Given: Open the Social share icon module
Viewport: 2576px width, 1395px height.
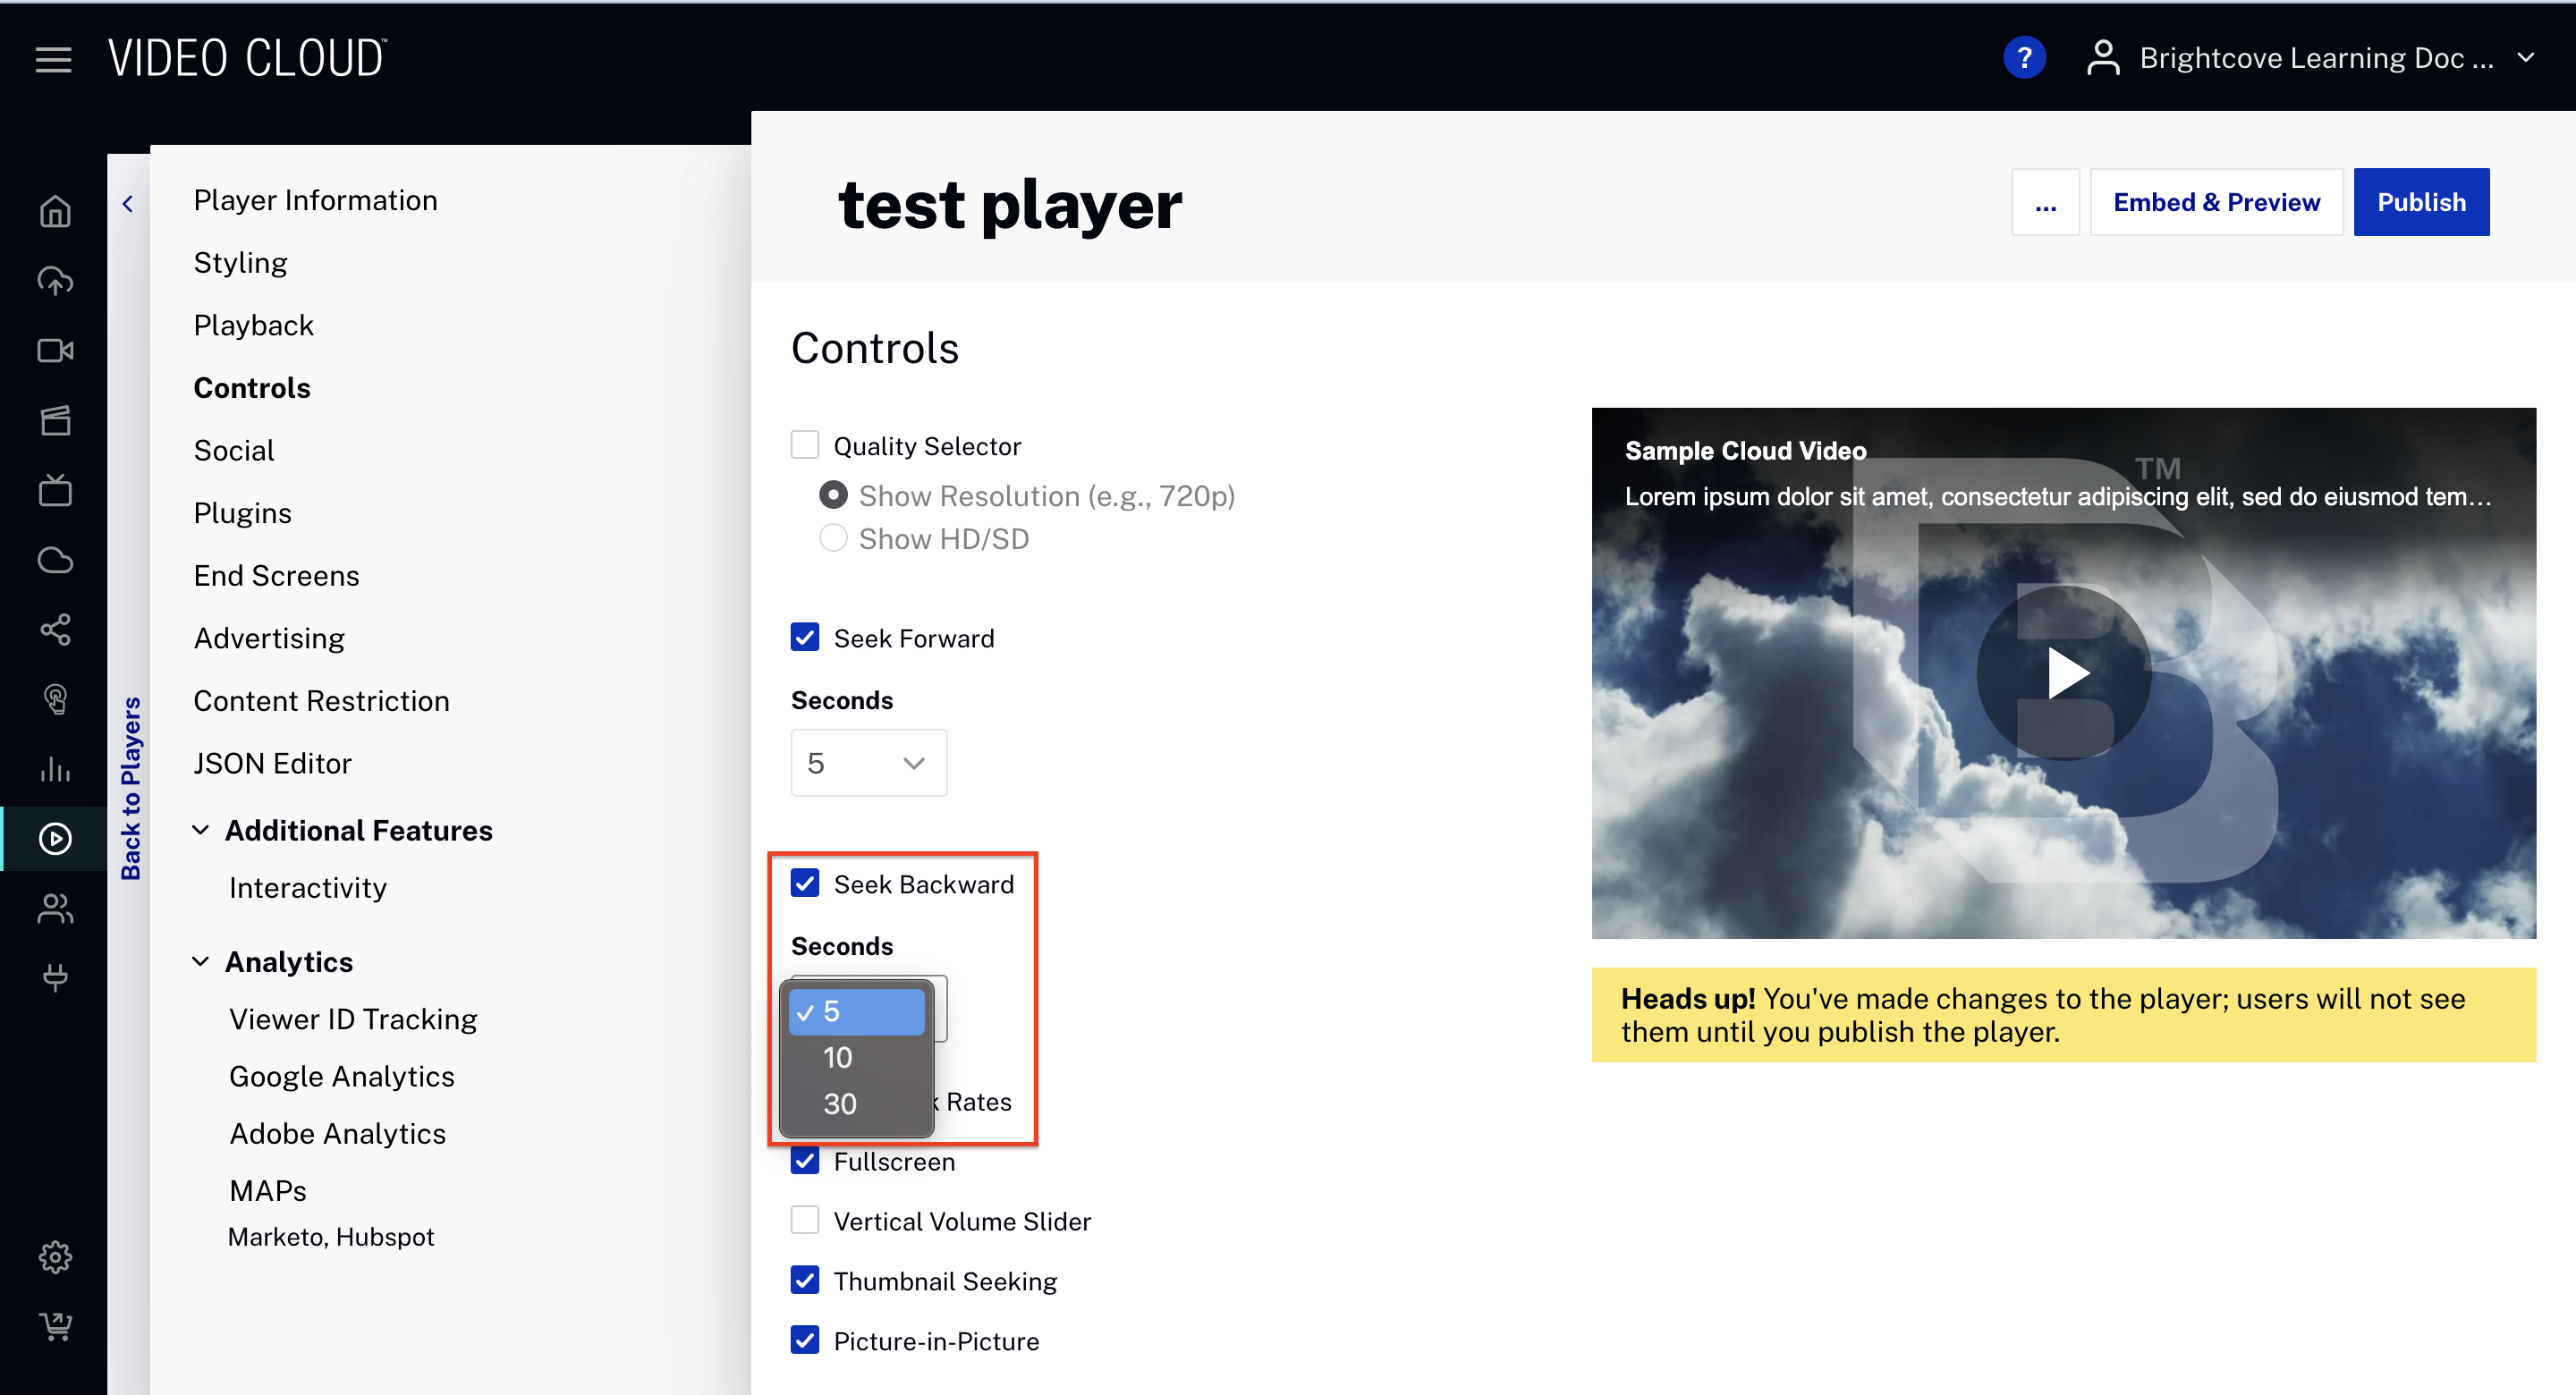Looking at the screenshot, I should (x=55, y=630).
